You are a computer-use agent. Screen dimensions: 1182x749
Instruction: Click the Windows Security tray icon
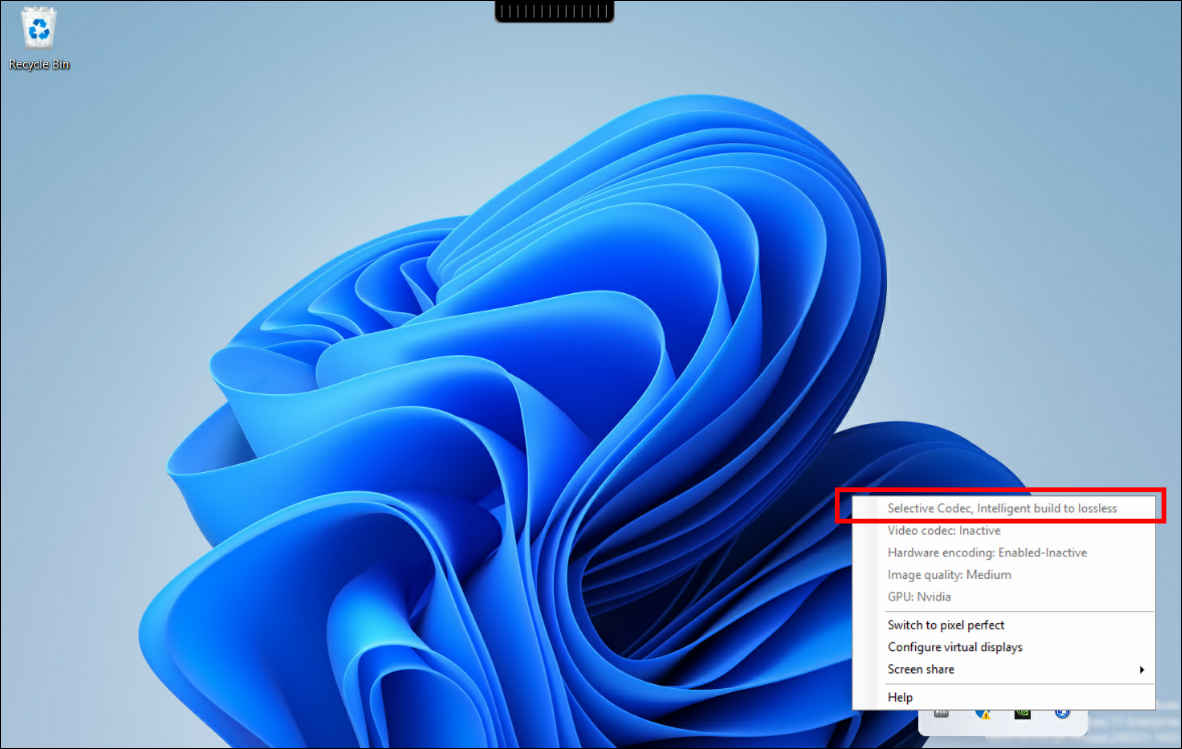click(982, 714)
